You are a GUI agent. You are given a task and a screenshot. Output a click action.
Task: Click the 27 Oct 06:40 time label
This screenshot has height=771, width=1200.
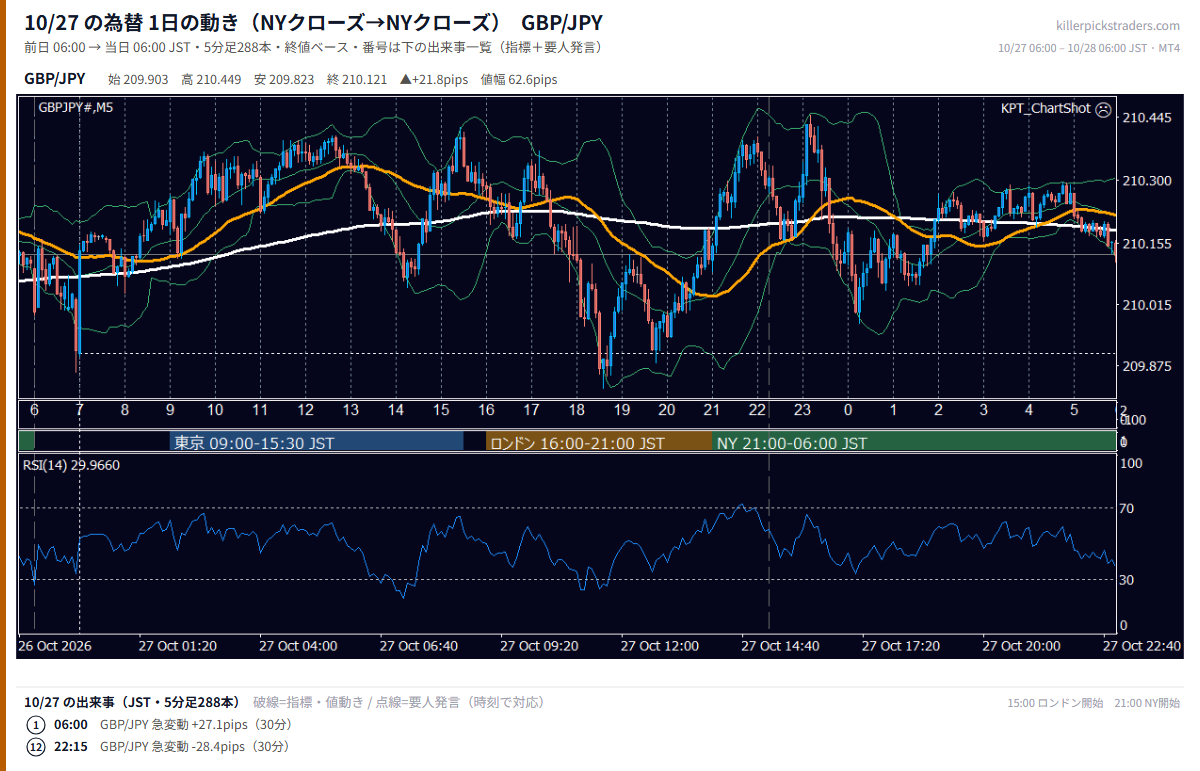pyautogui.click(x=418, y=646)
